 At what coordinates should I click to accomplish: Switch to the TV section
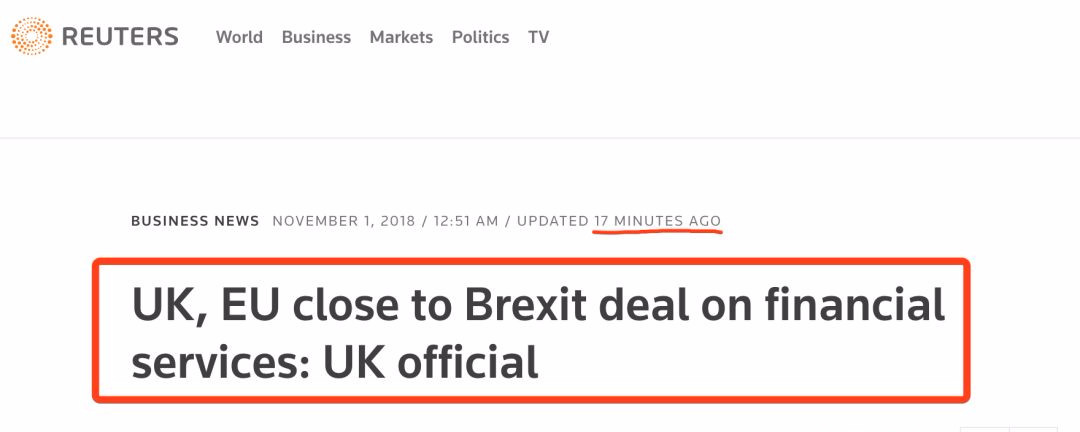point(539,37)
